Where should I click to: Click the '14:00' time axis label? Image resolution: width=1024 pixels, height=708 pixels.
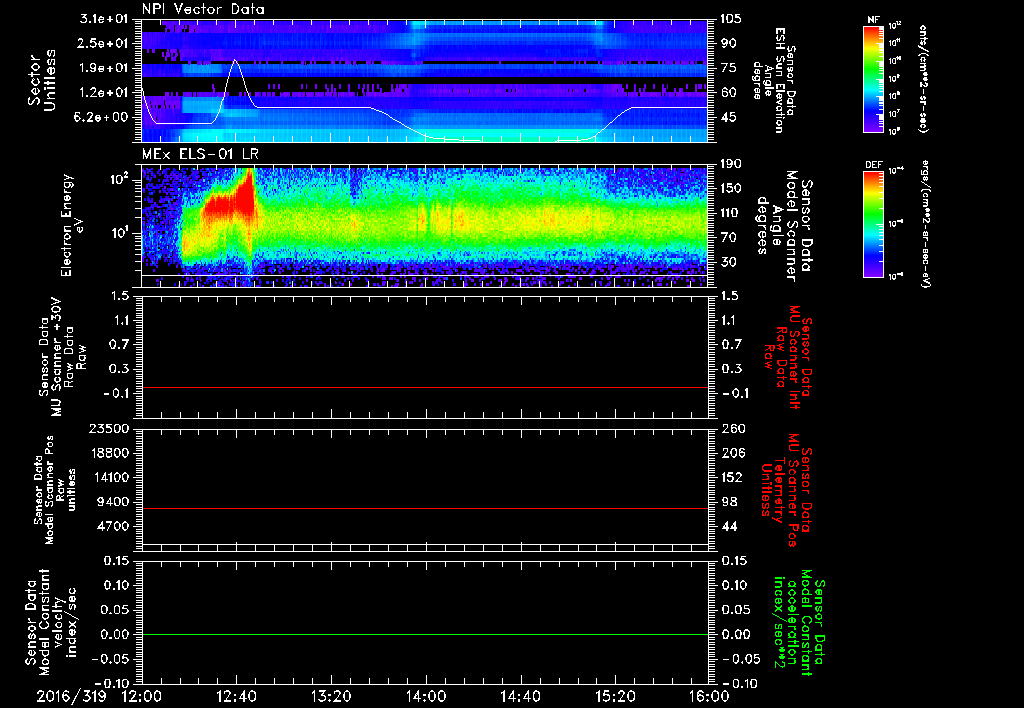point(425,696)
